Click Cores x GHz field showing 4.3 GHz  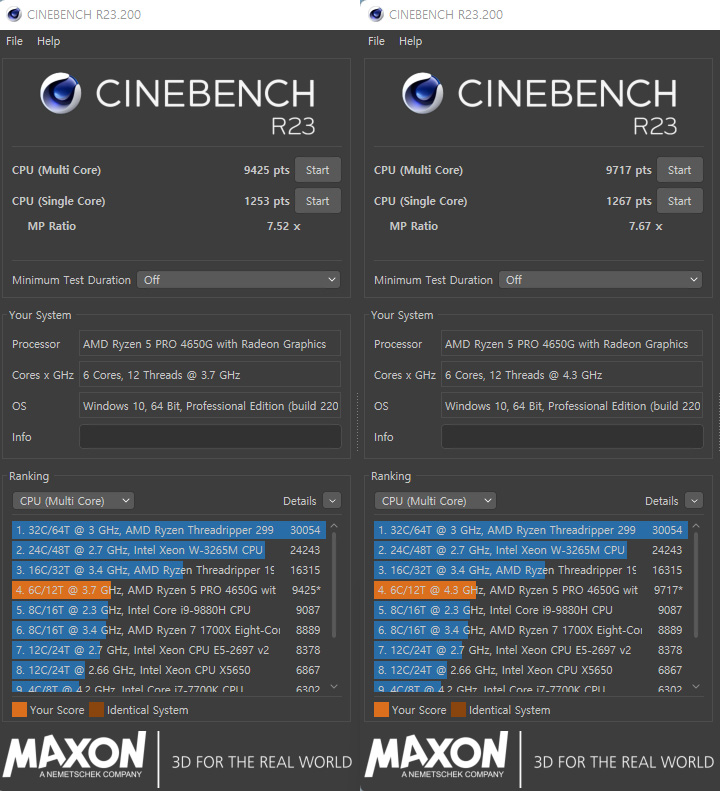(572, 375)
